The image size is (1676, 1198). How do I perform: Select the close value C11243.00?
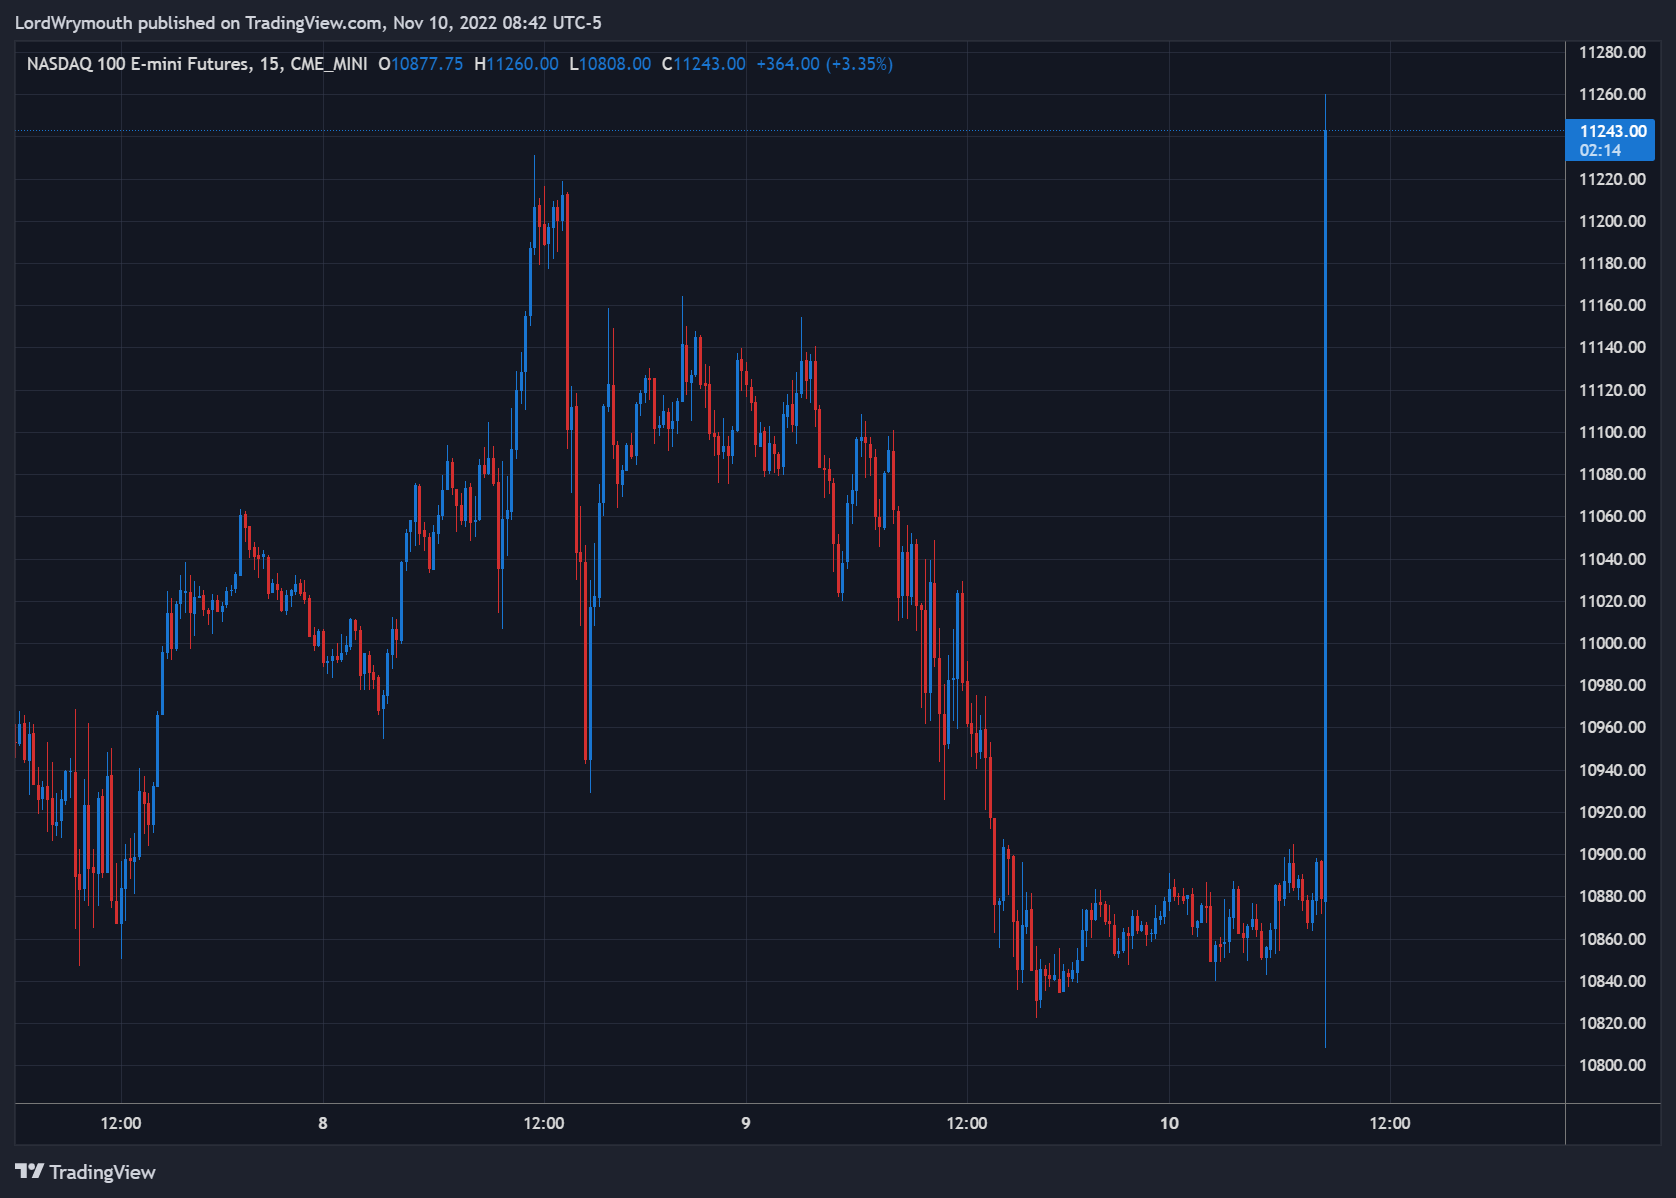coord(704,64)
